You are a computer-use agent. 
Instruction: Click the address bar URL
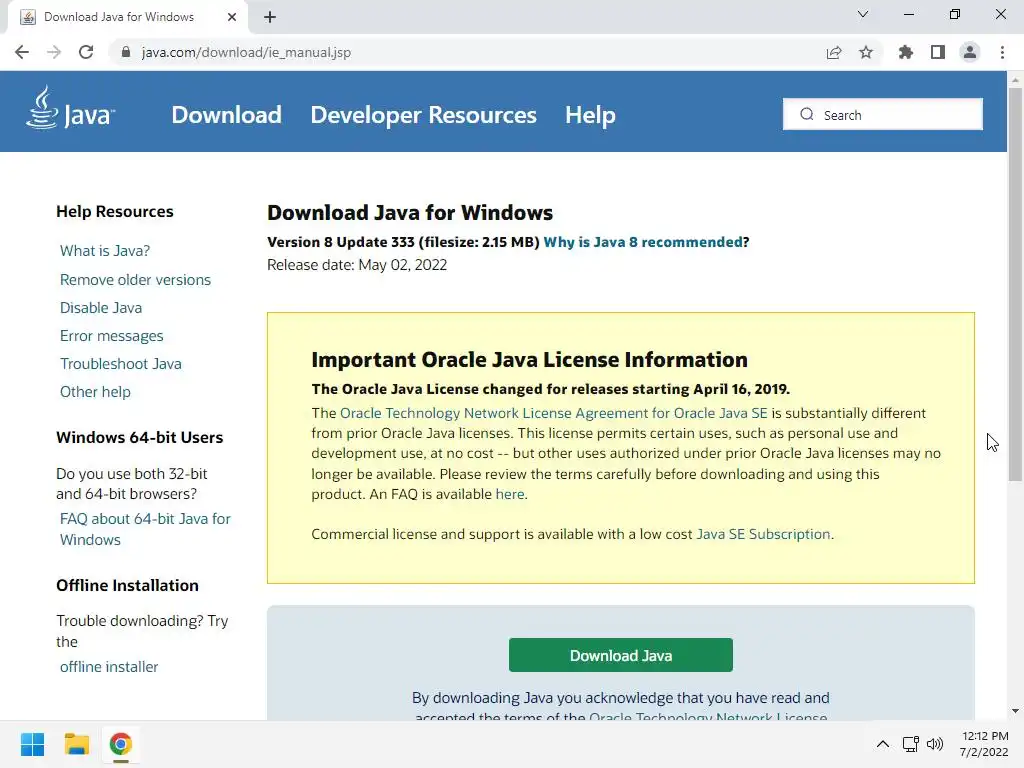tap(246, 52)
